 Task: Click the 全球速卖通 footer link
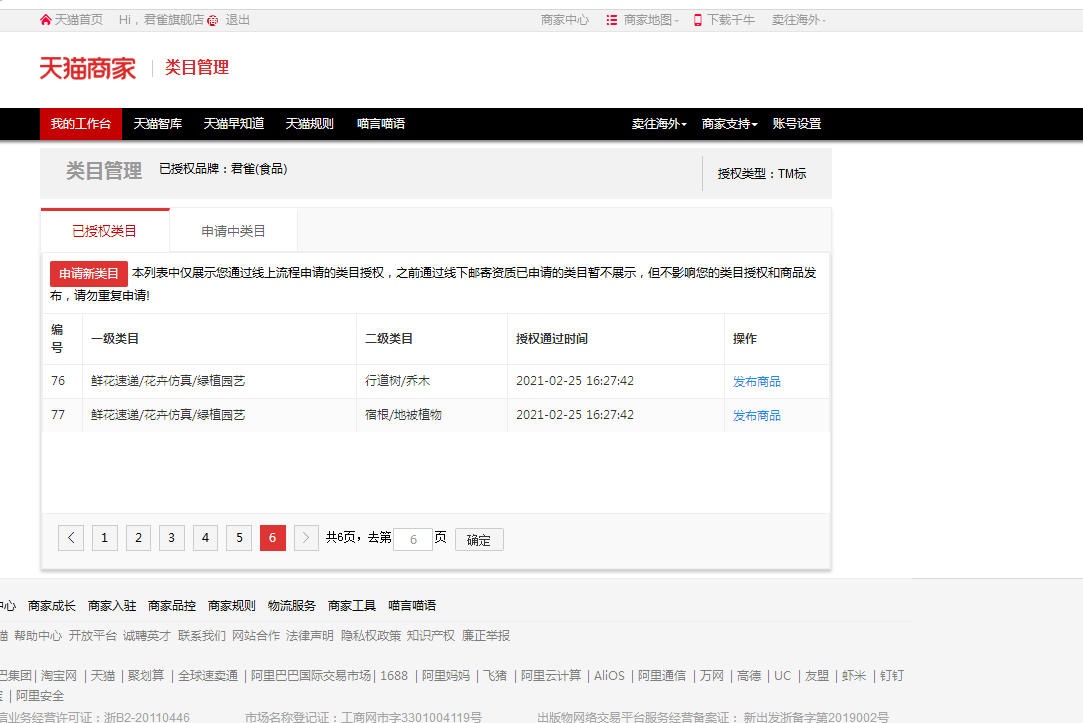tap(208, 675)
